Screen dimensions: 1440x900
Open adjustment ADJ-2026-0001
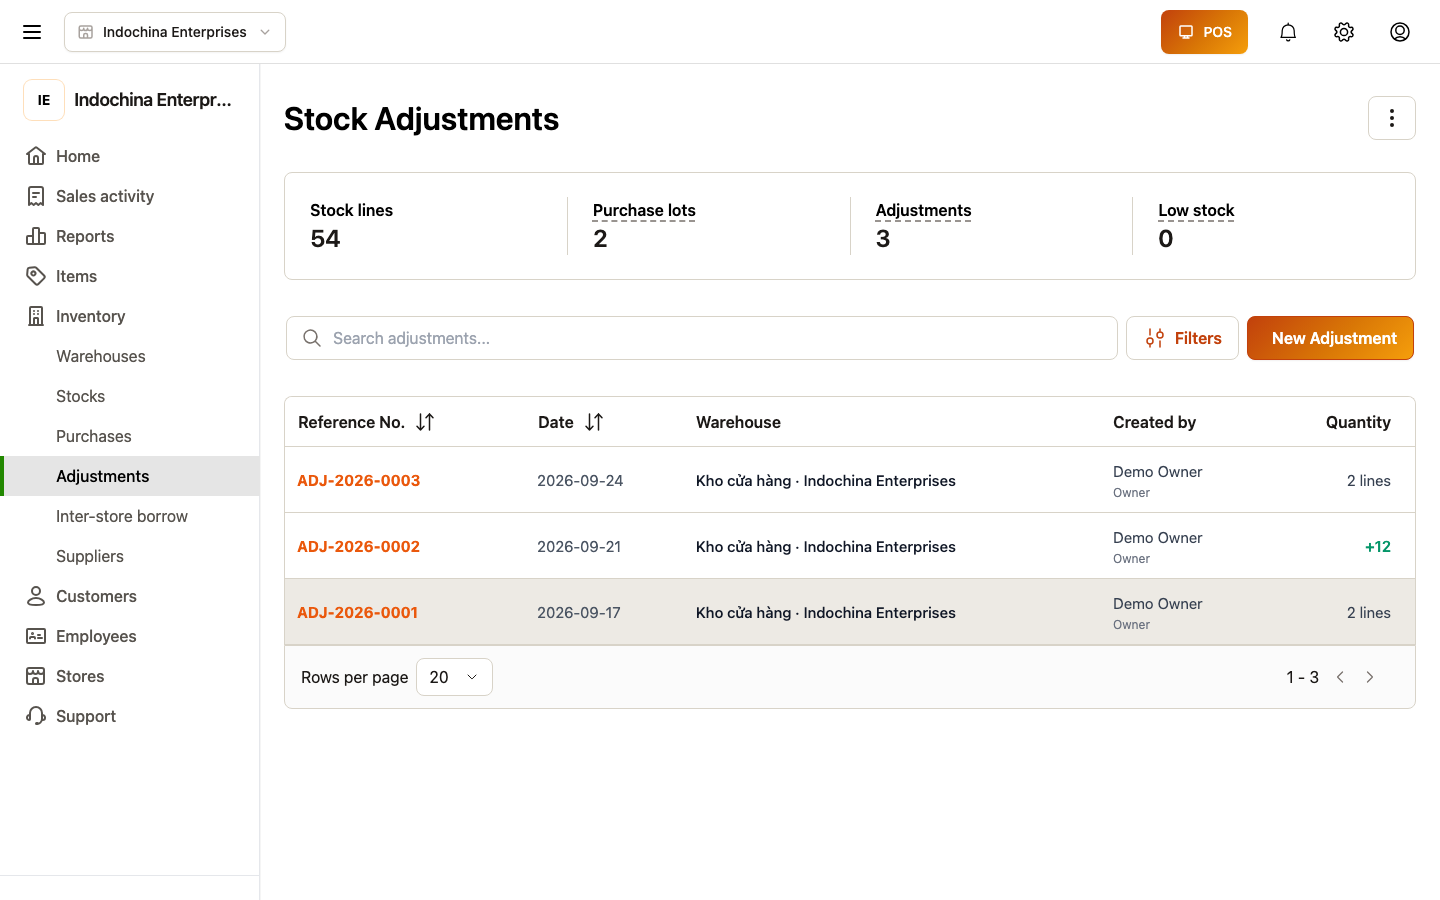coord(358,612)
